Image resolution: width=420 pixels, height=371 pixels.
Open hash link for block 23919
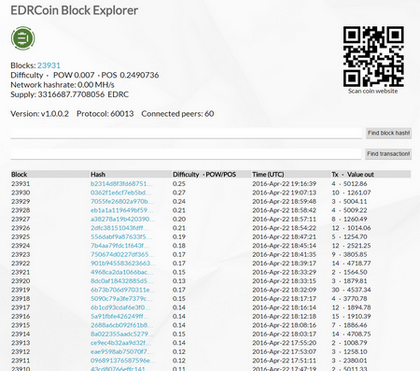(x=123, y=290)
